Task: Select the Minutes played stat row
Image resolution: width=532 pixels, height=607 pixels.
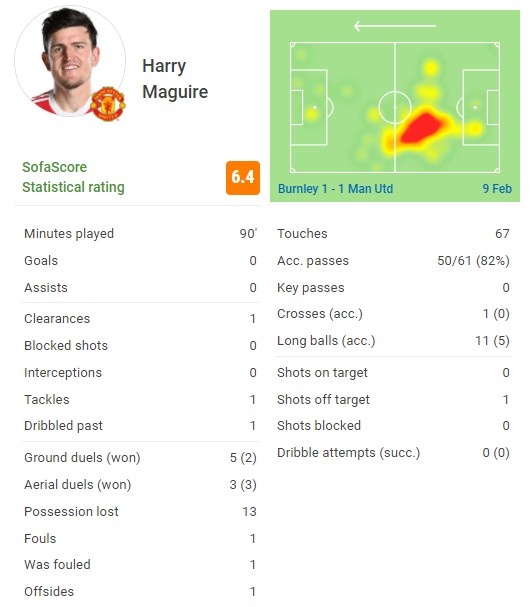Action: coord(140,233)
